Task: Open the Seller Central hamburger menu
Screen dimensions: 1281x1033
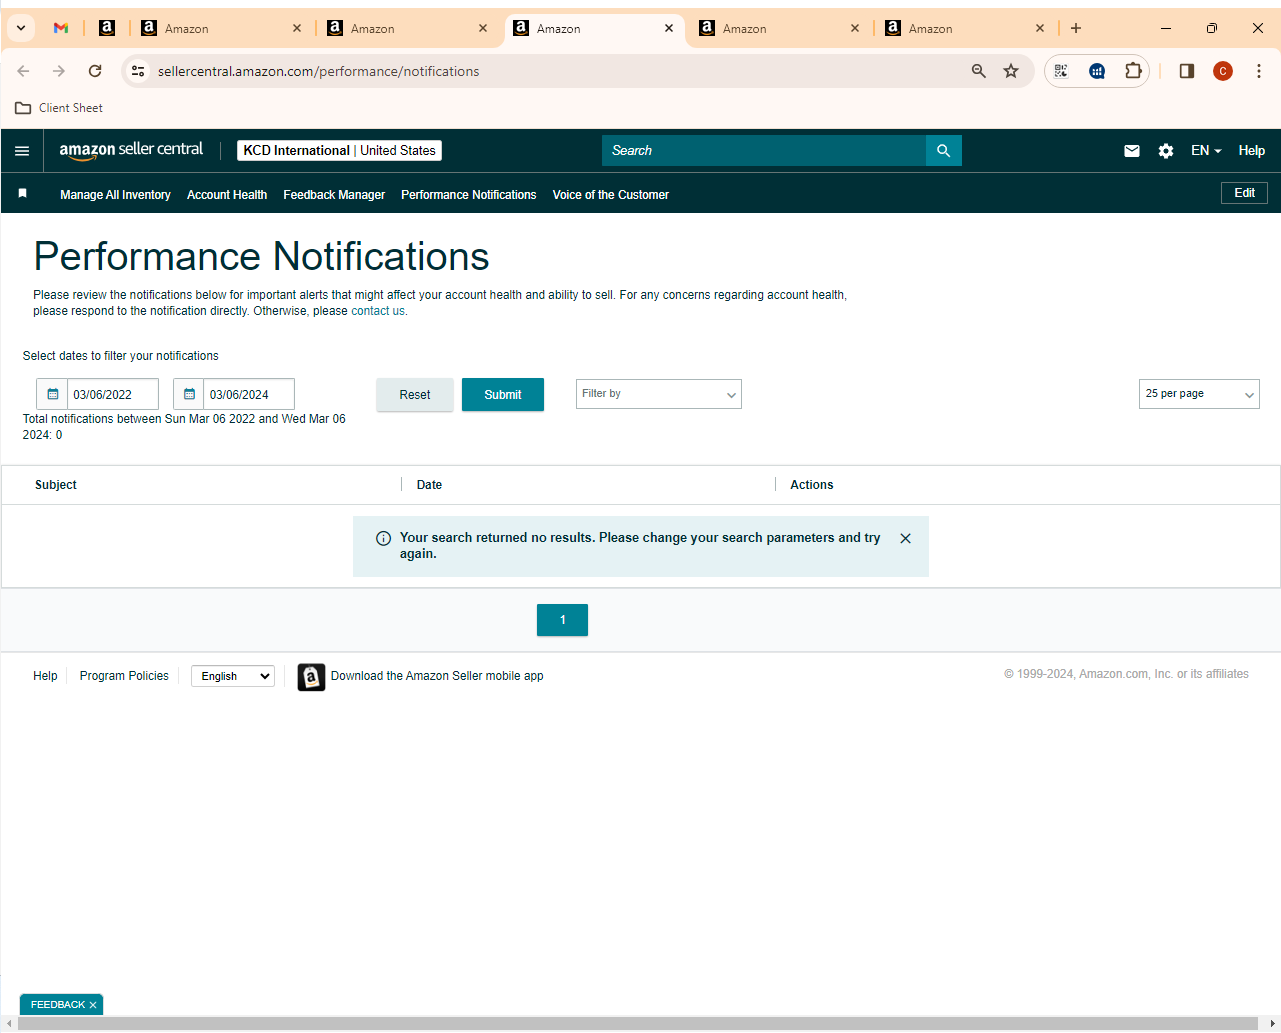Action: tap(22, 151)
